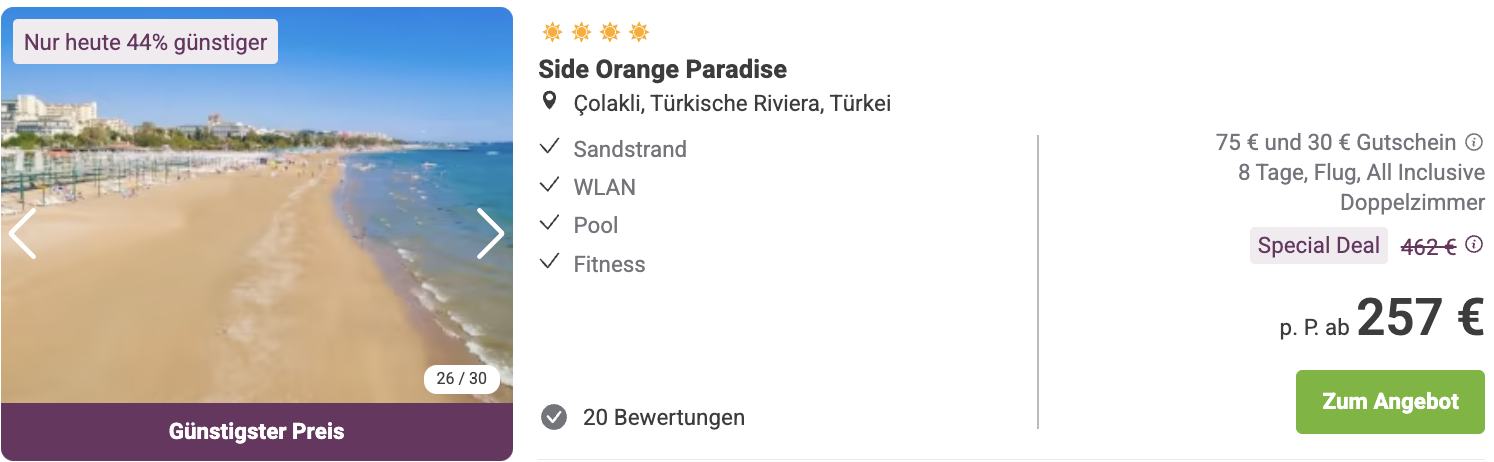The height and width of the screenshot is (462, 1494).
Task: Click the Special Deal badge
Action: pos(1319,245)
